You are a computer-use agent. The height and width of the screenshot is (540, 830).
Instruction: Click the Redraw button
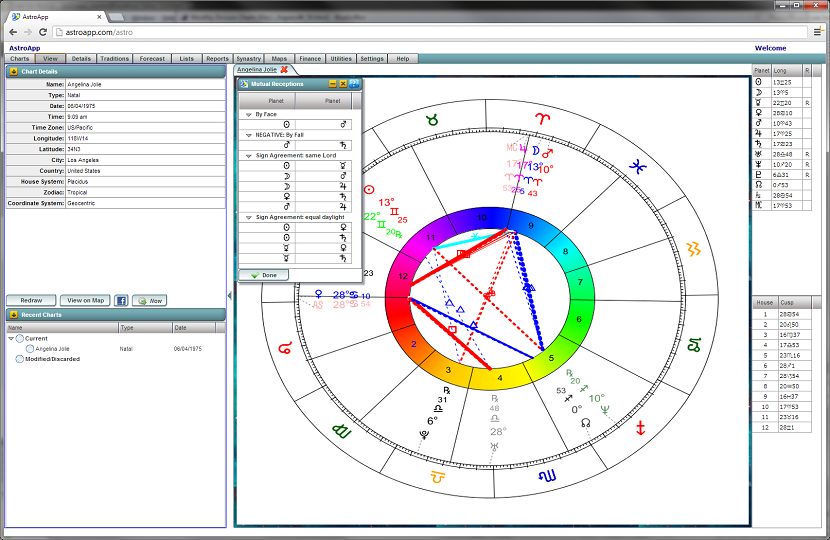point(31,300)
